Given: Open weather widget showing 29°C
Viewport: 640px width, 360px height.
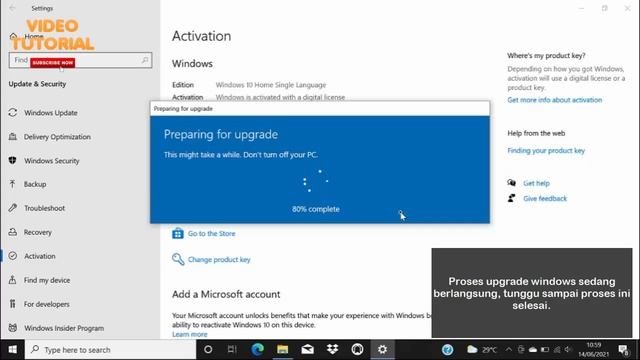Looking at the screenshot, I should (482, 350).
